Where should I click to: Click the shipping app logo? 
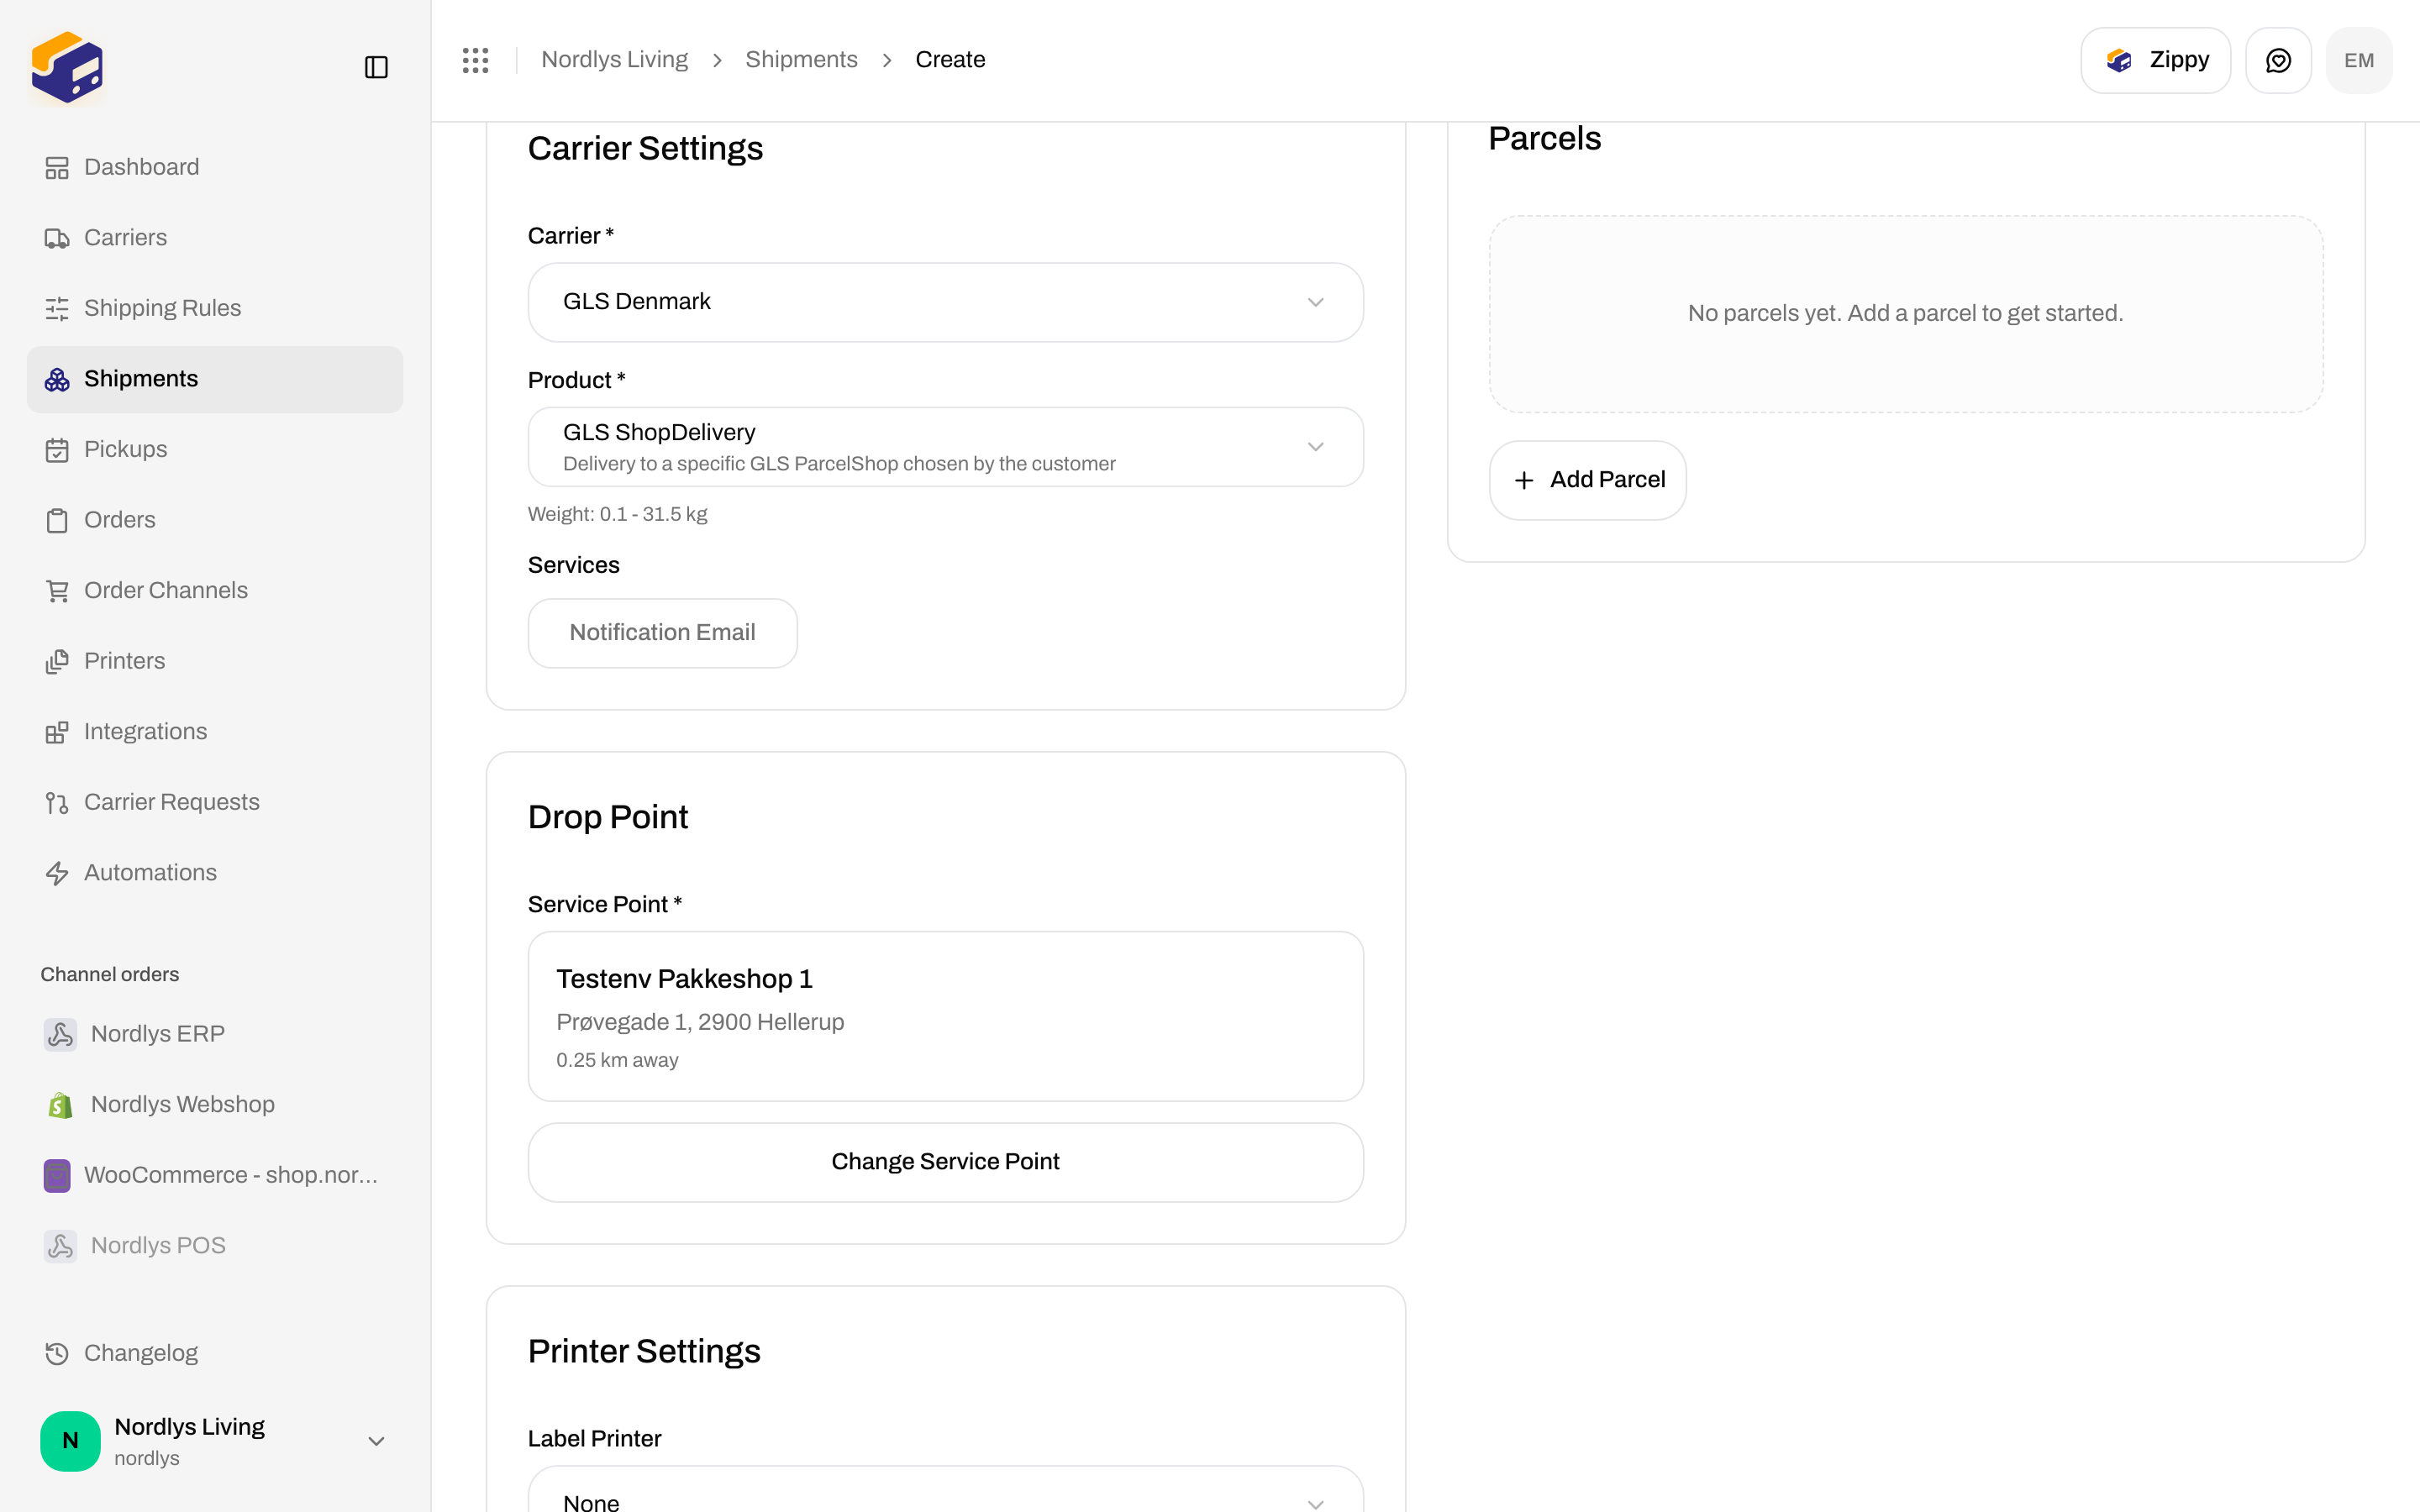pos(67,67)
